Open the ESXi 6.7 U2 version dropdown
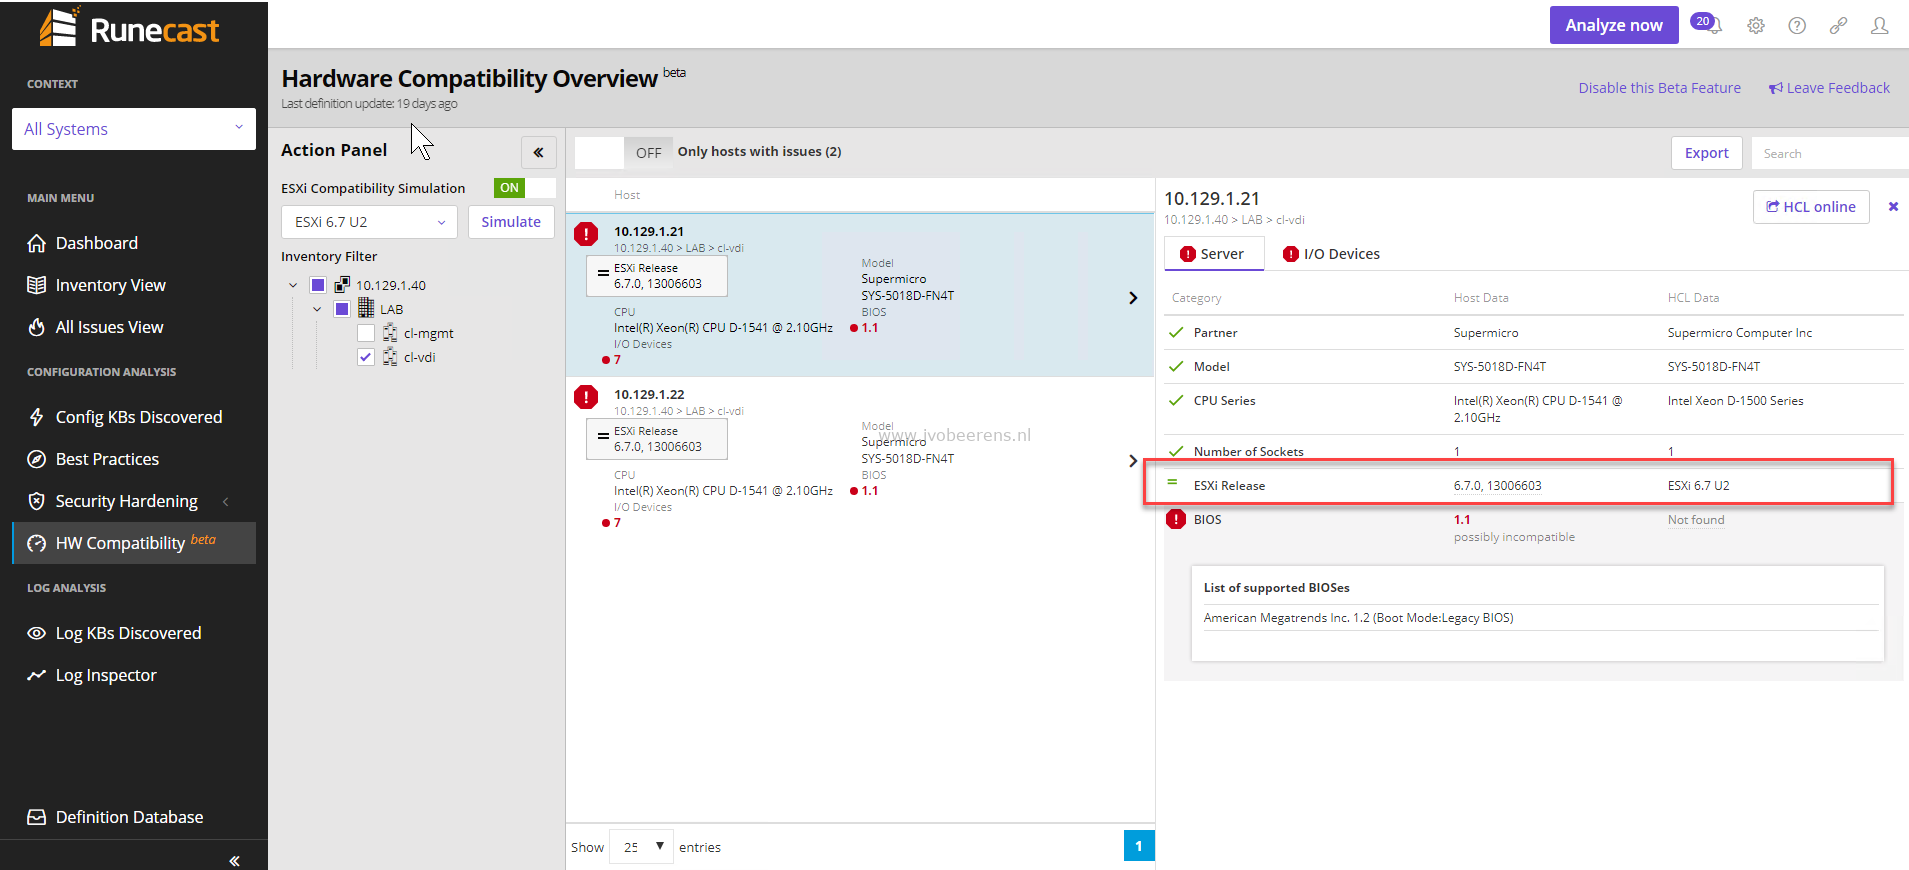The image size is (1909, 870). click(x=369, y=222)
